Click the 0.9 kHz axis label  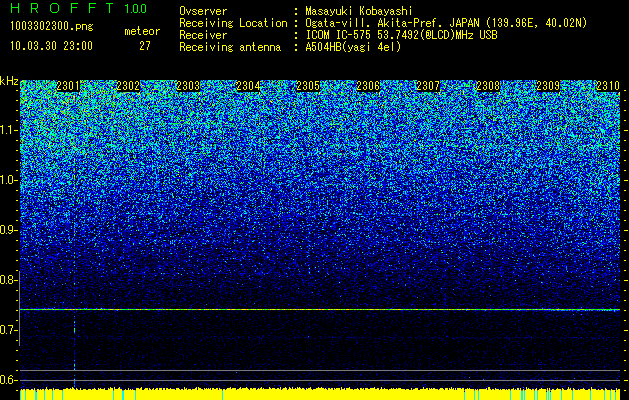(x=8, y=230)
